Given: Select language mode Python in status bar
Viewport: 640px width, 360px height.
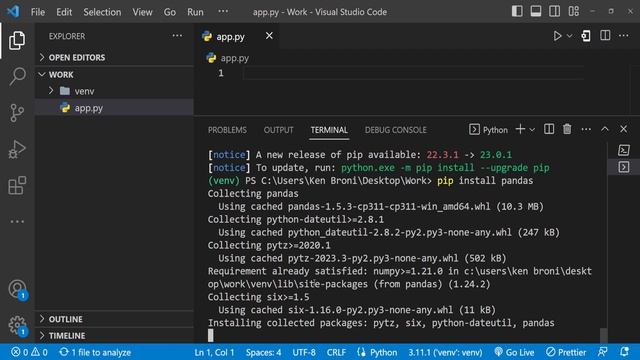Looking at the screenshot, I should pos(377,352).
